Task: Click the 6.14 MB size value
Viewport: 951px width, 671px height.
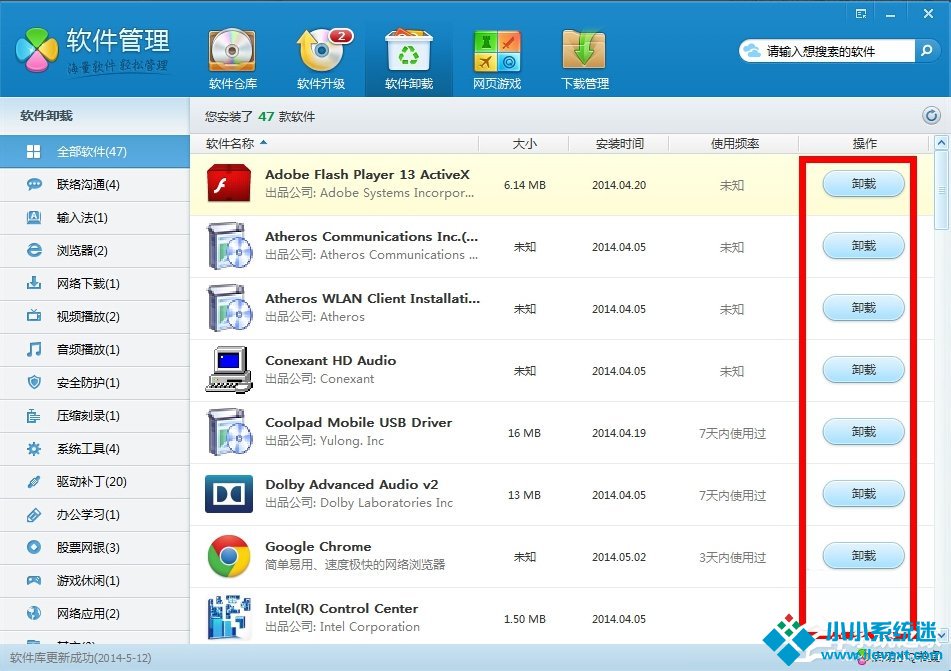Action: 525,185
